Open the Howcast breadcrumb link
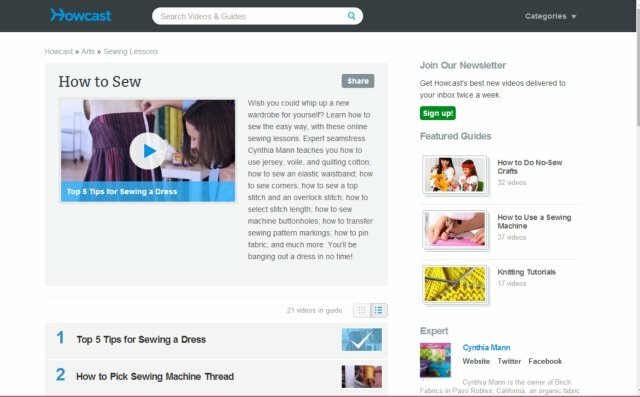This screenshot has height=397, width=640. [58, 51]
